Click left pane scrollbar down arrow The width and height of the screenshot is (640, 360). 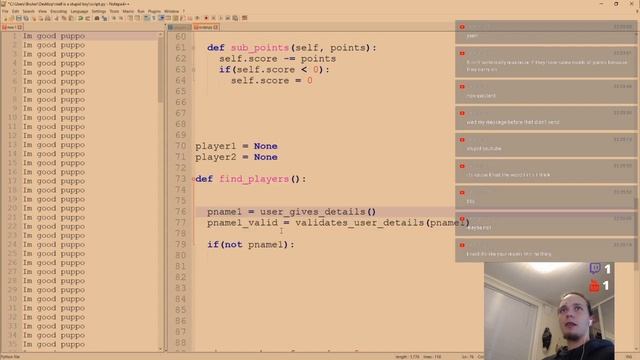(x=160, y=349)
